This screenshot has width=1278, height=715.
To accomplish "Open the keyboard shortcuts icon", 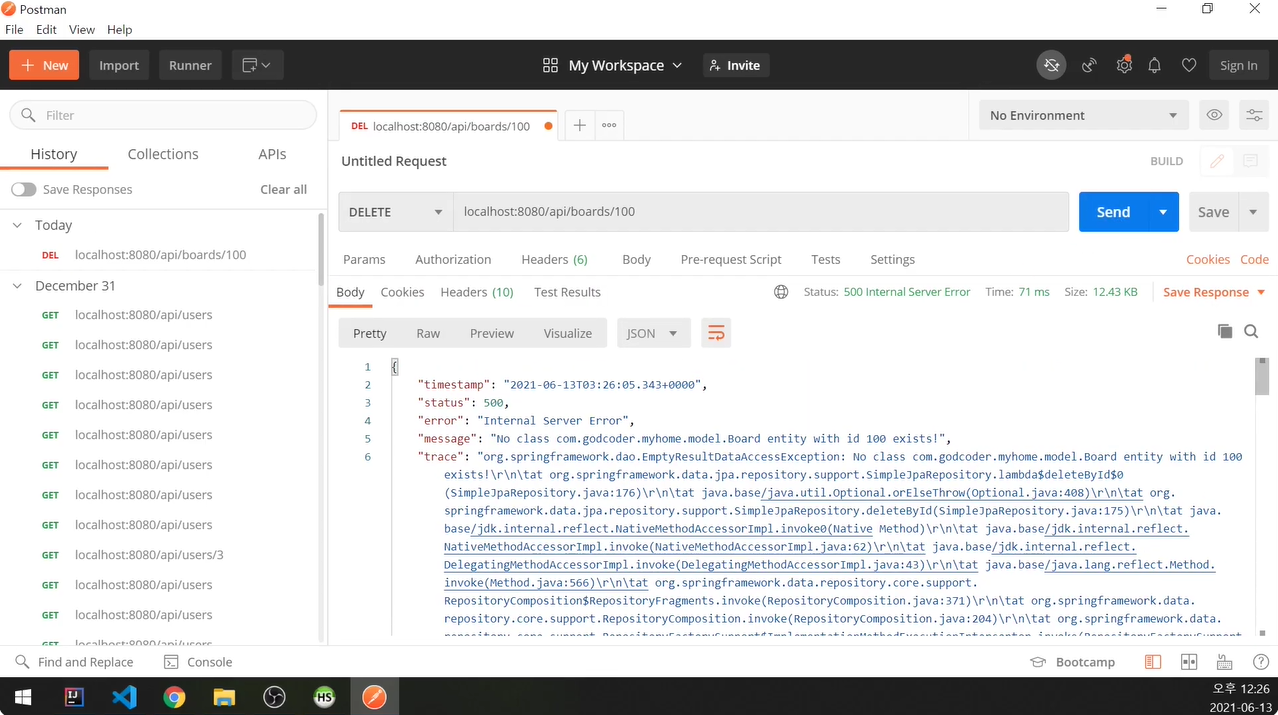I will pyautogui.click(x=1224, y=662).
